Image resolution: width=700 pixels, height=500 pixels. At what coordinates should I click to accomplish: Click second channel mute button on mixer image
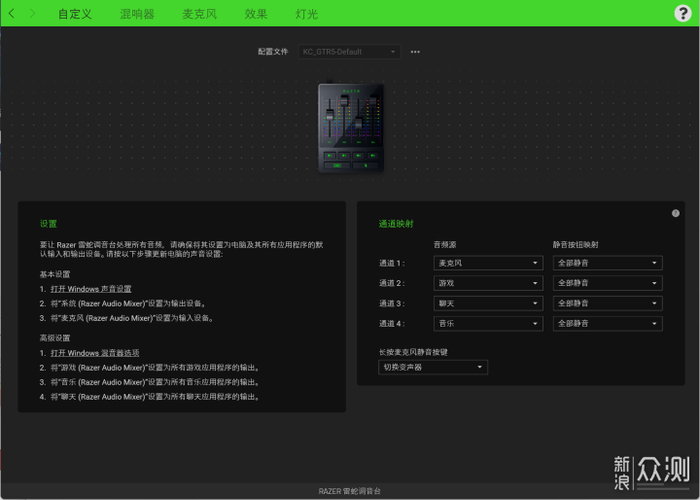(344, 155)
